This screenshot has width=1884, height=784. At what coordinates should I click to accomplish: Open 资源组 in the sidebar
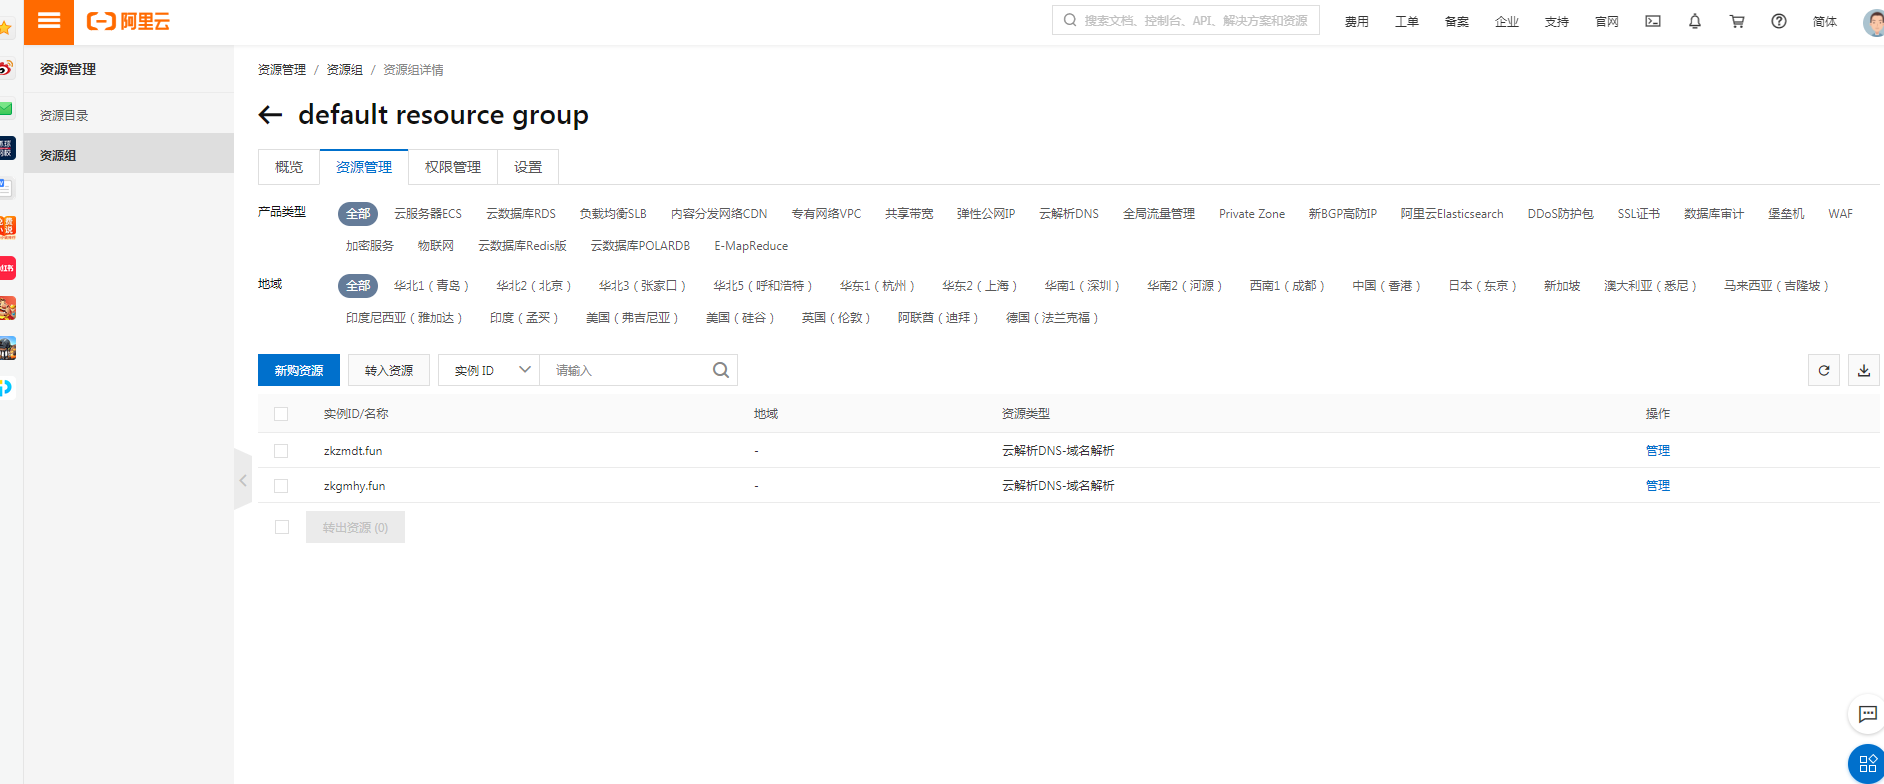pos(129,155)
